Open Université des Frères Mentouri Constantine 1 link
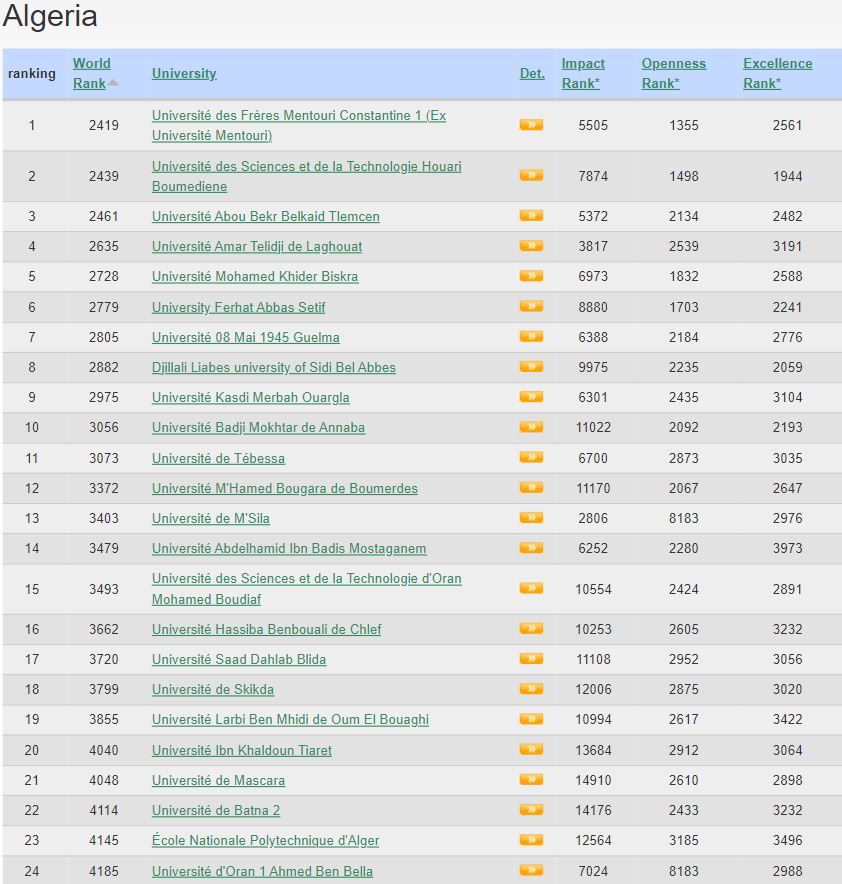Screen dimensions: 842x884 [x=299, y=125]
